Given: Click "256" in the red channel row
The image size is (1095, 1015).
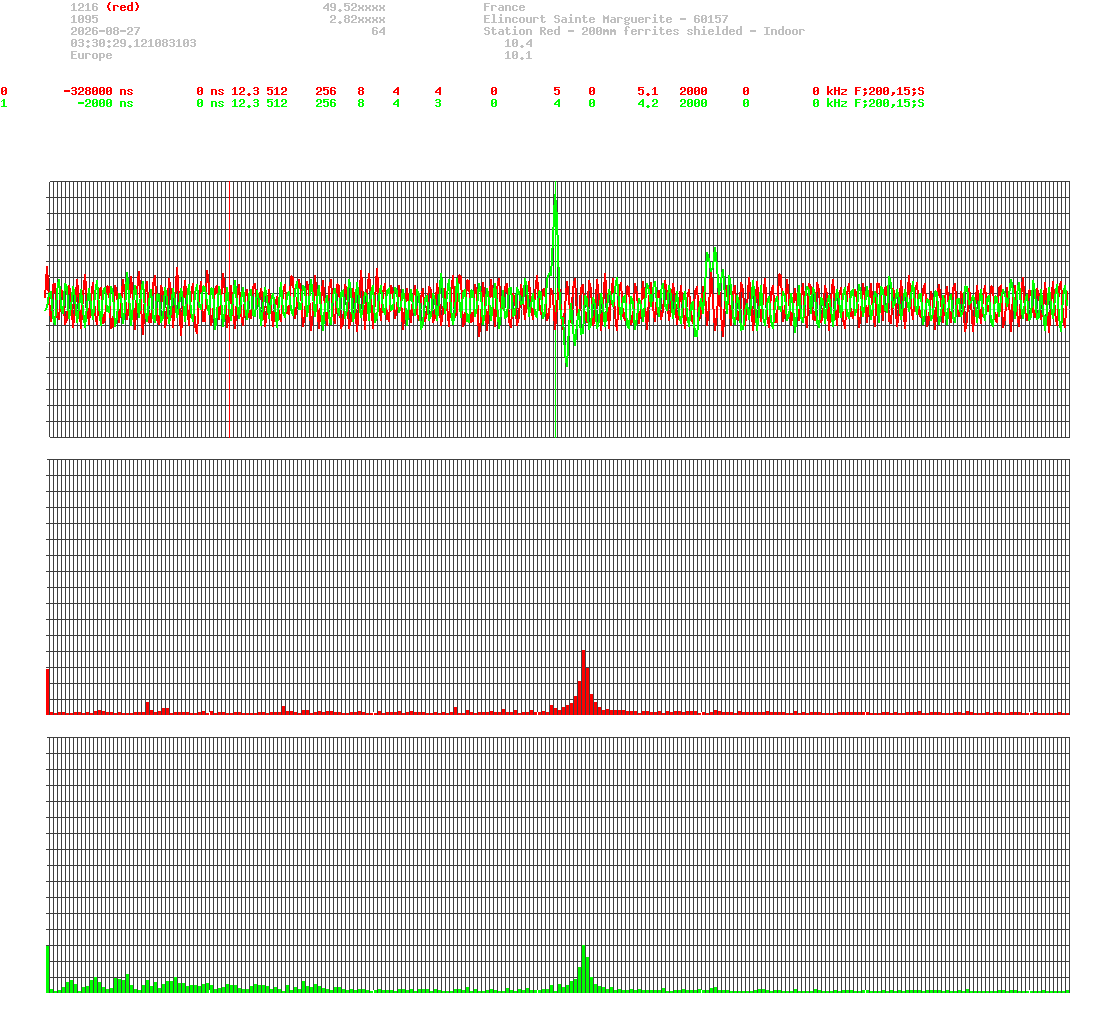Looking at the screenshot, I should tap(325, 91).
